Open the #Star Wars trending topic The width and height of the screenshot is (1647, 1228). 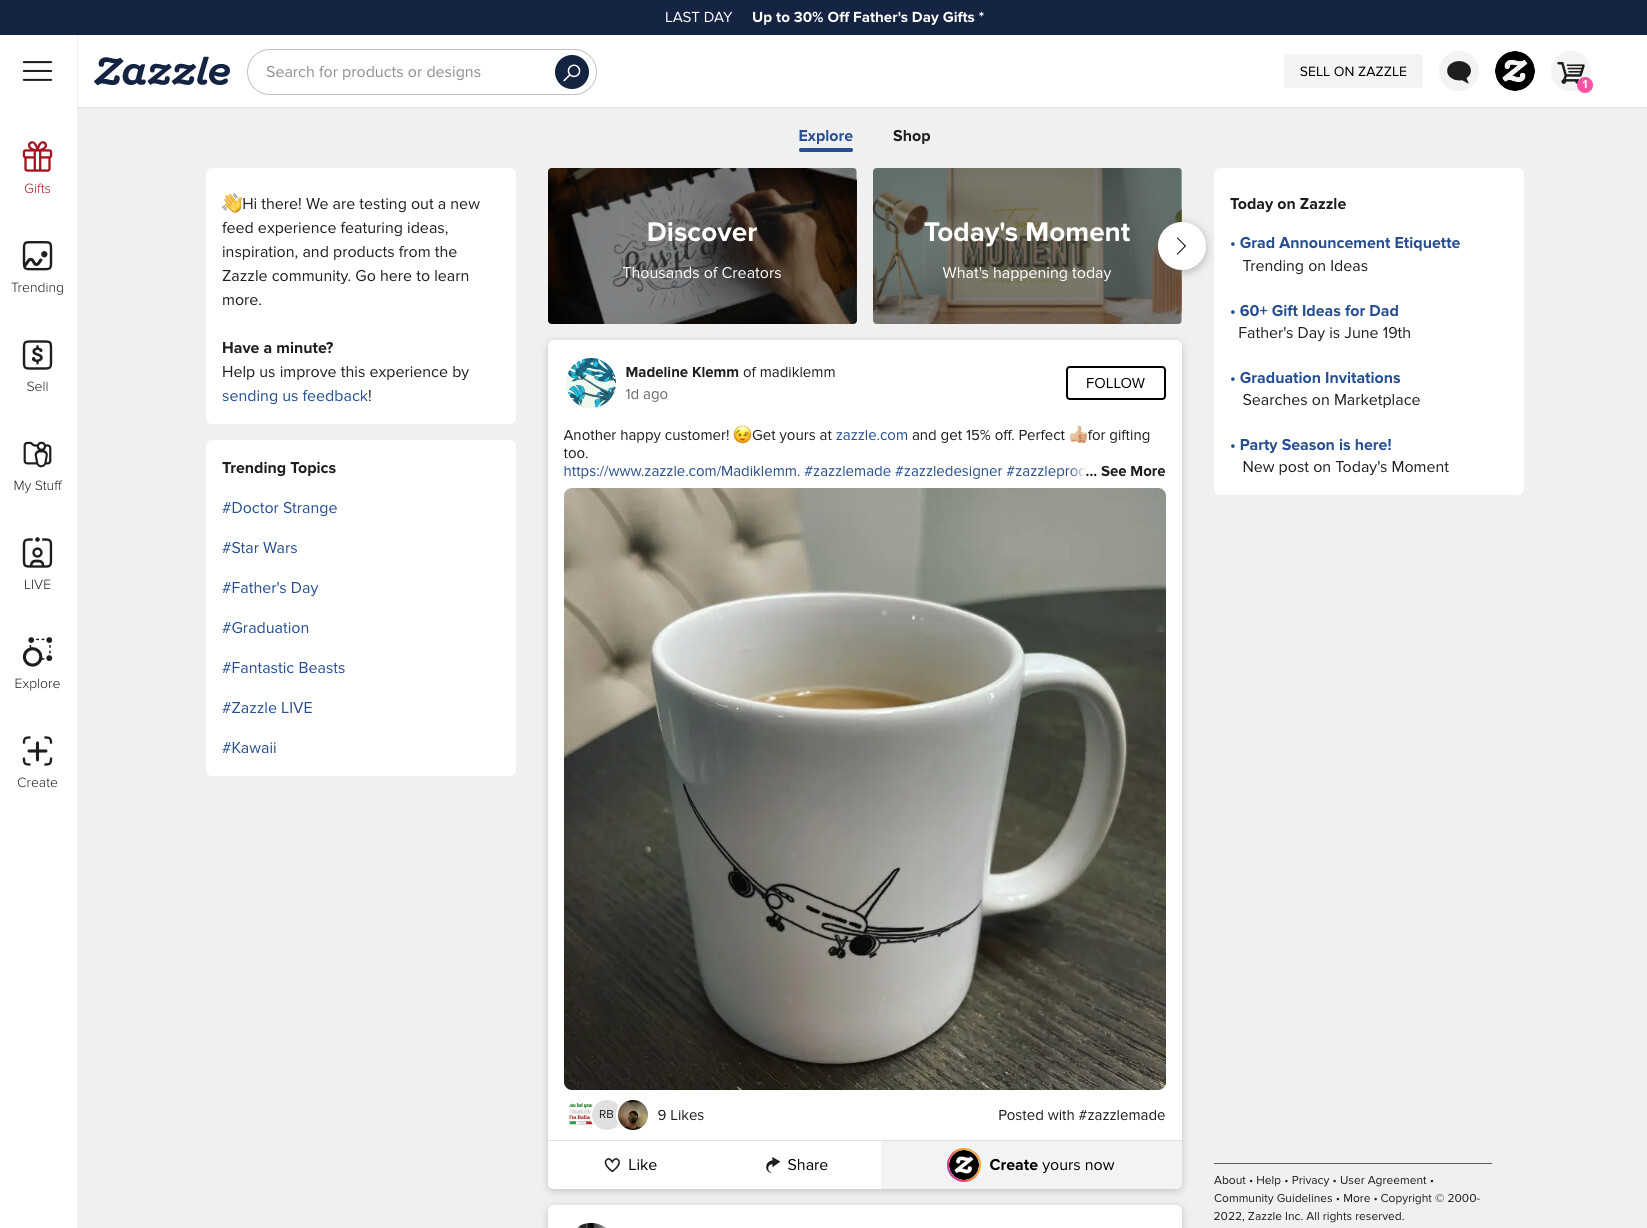pos(260,548)
